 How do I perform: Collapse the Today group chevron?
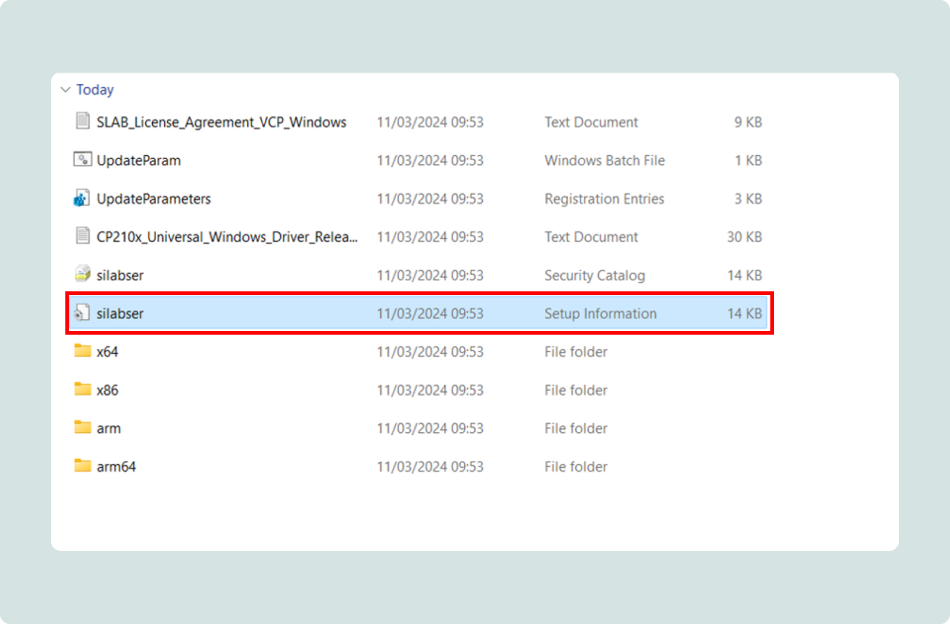(x=65, y=90)
